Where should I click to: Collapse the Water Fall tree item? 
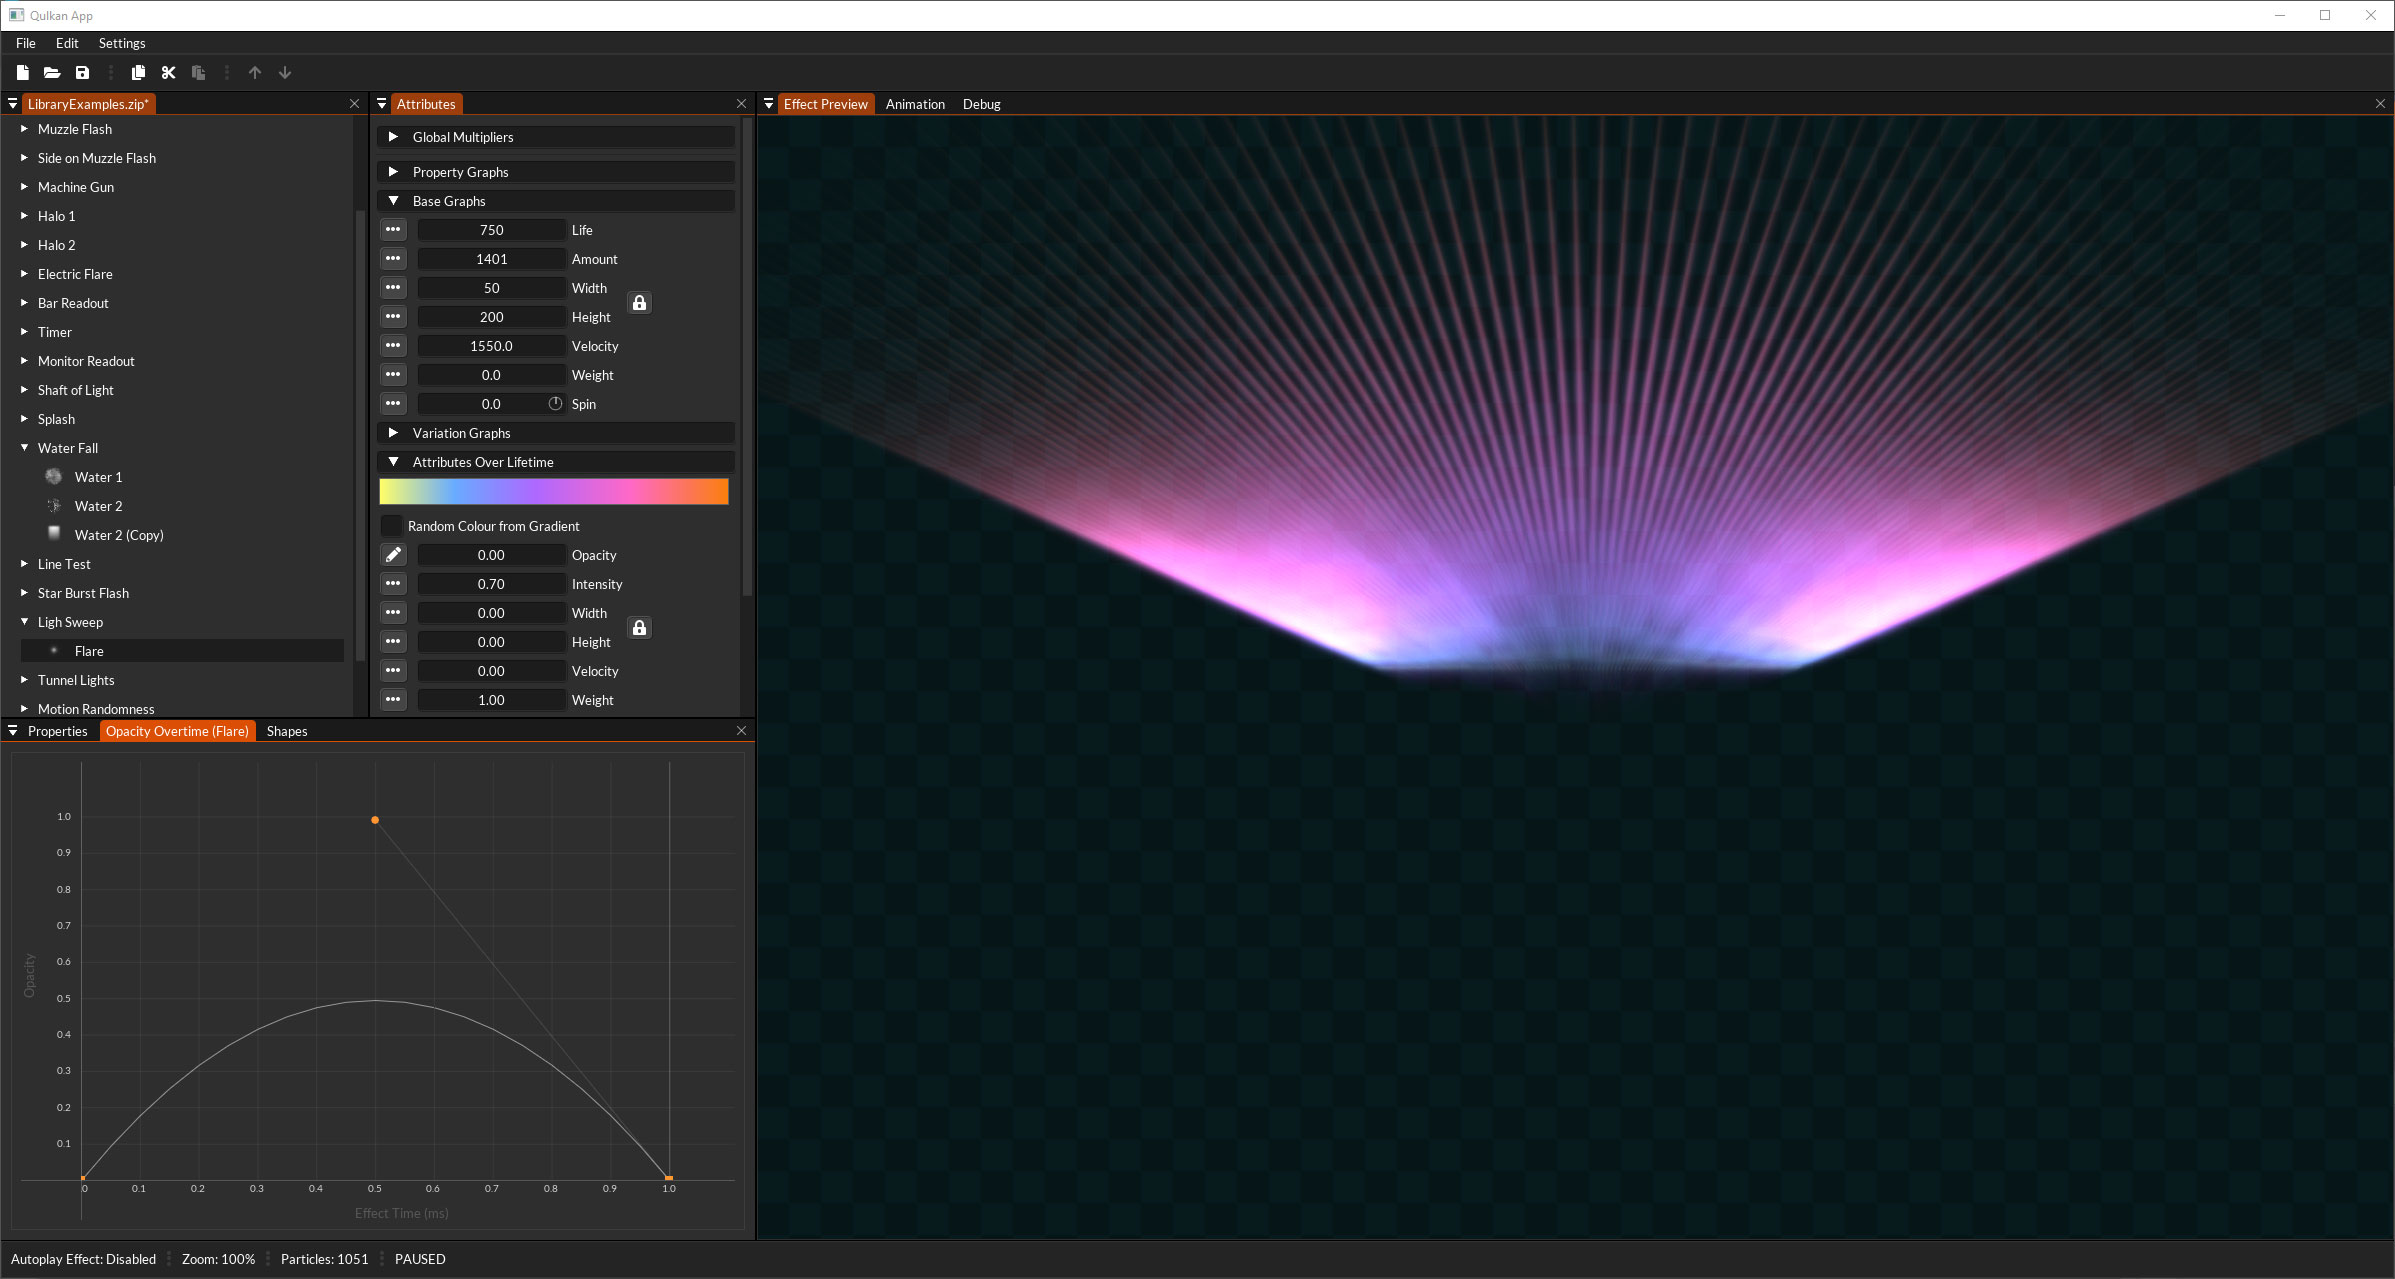tap(25, 448)
